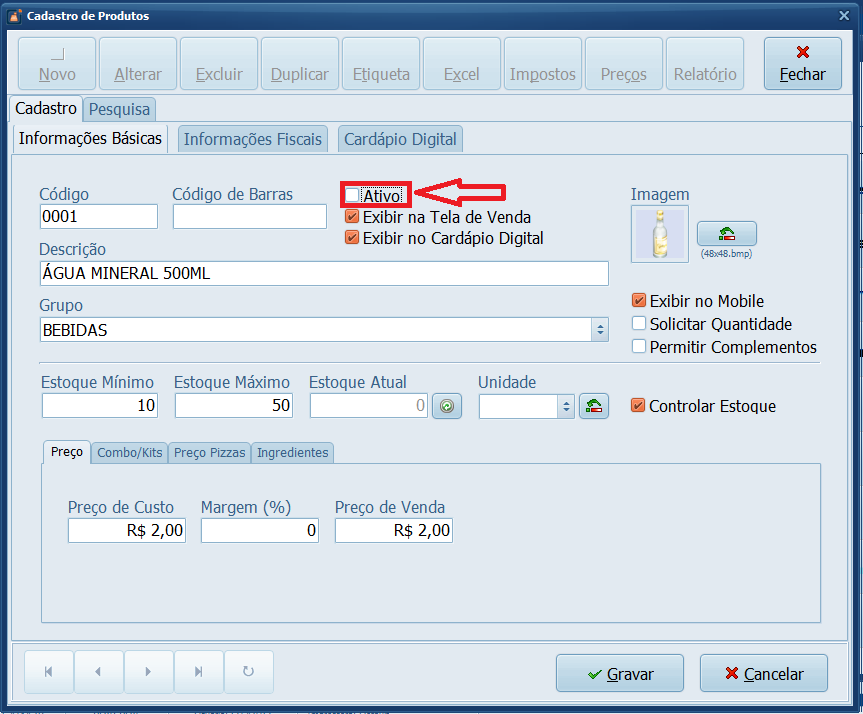Viewport: 863px width, 714px height.
Task: Go to the next record
Action: coord(148,672)
